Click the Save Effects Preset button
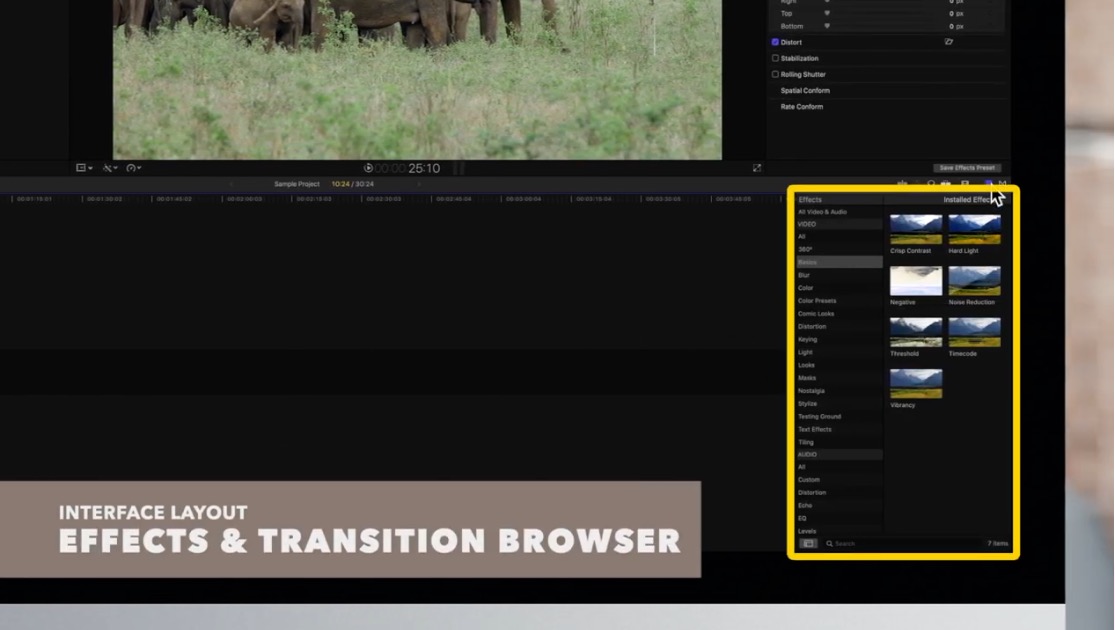This screenshot has width=1115, height=630. 967,168
